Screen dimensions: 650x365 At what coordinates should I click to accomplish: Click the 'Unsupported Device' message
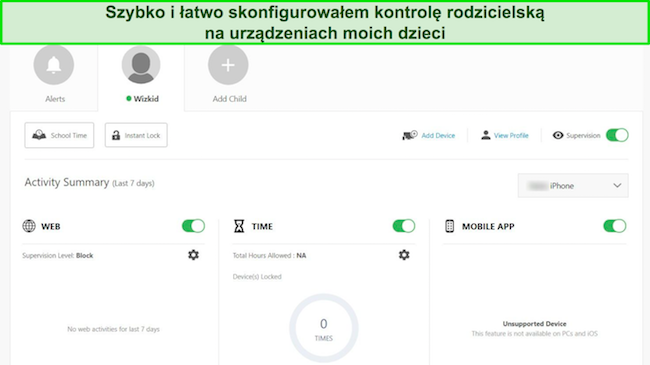pos(535,324)
